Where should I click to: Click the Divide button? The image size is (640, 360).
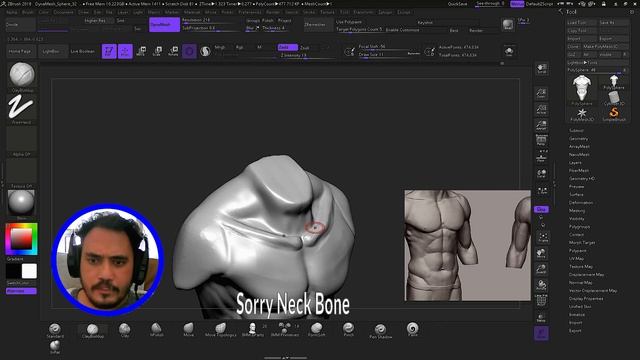(20, 24)
